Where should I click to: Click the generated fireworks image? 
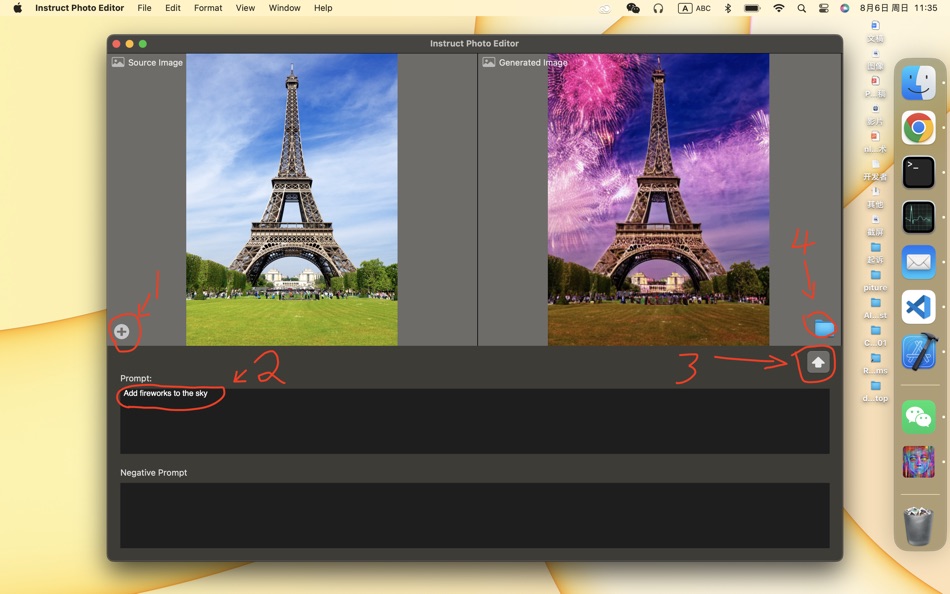tap(658, 199)
